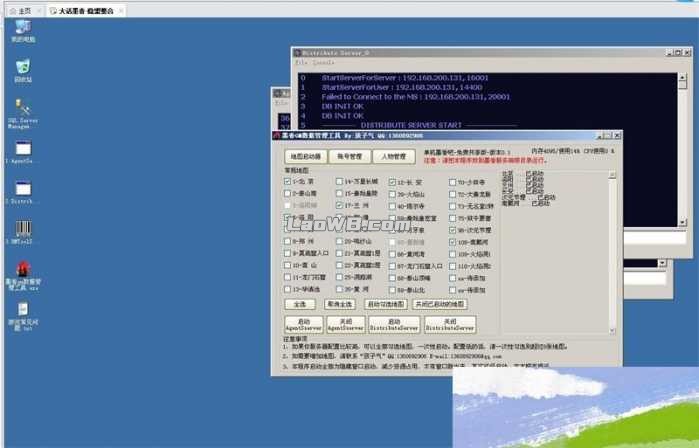The image size is (699, 448).
Task: Click the map status list vertical scrollbar
Action: (x=612, y=250)
